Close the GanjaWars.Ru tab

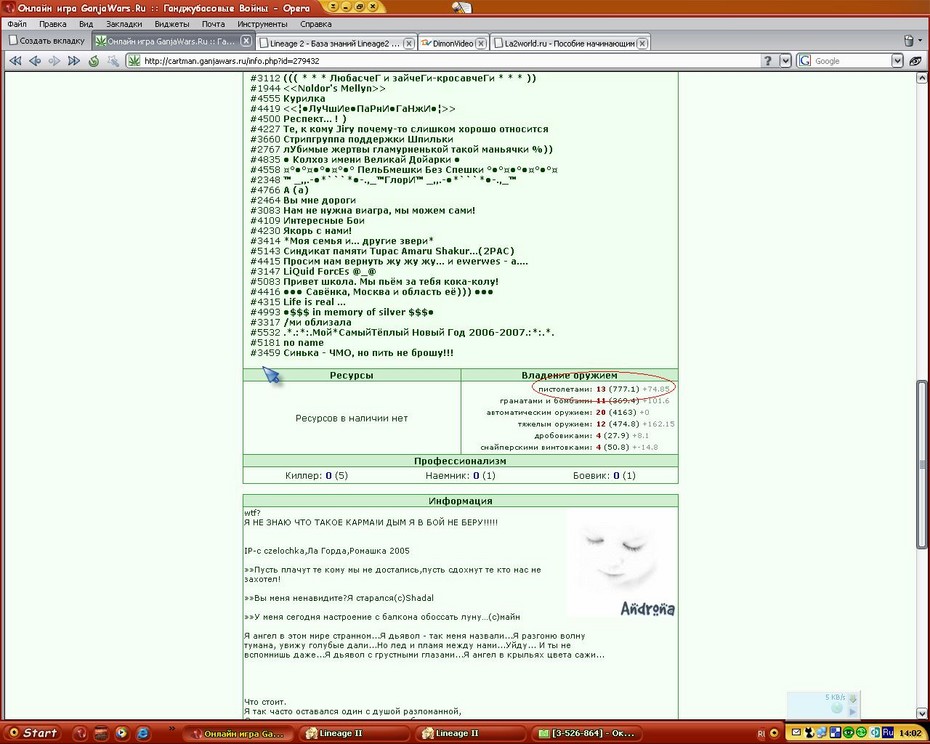pyautogui.click(x=246, y=40)
